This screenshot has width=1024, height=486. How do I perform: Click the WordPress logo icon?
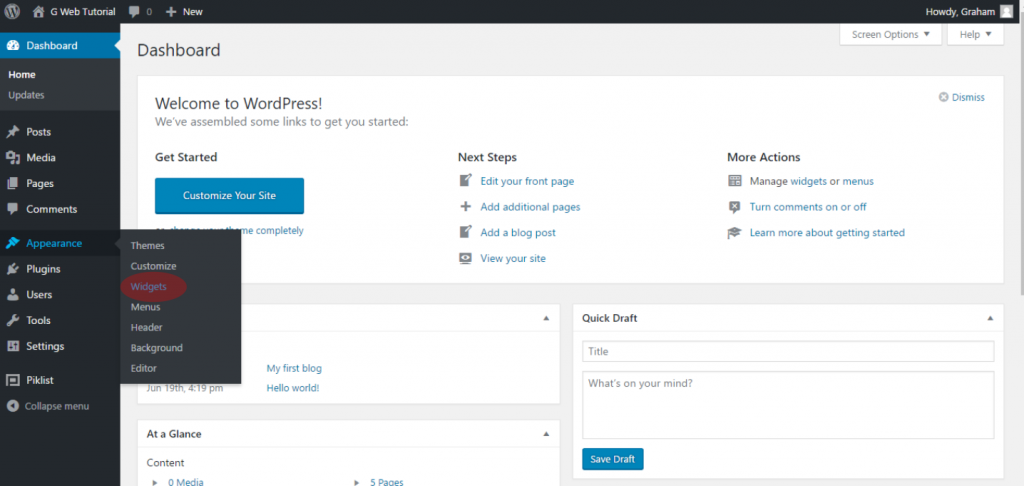12,11
